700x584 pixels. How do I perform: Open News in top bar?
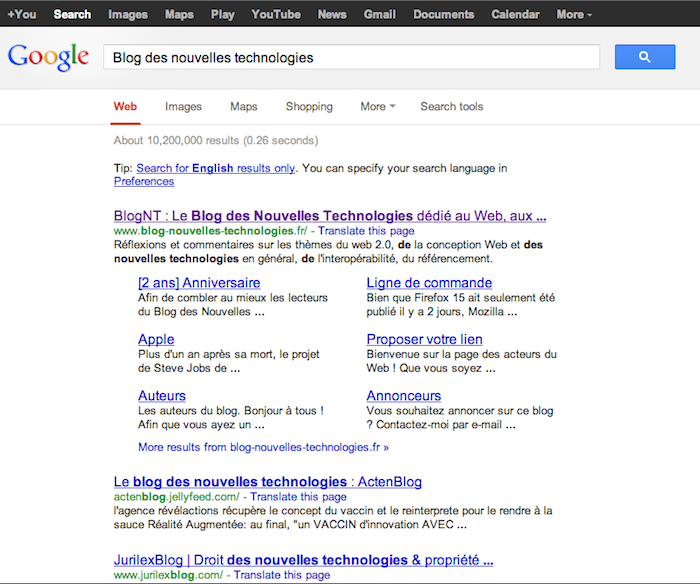[332, 14]
